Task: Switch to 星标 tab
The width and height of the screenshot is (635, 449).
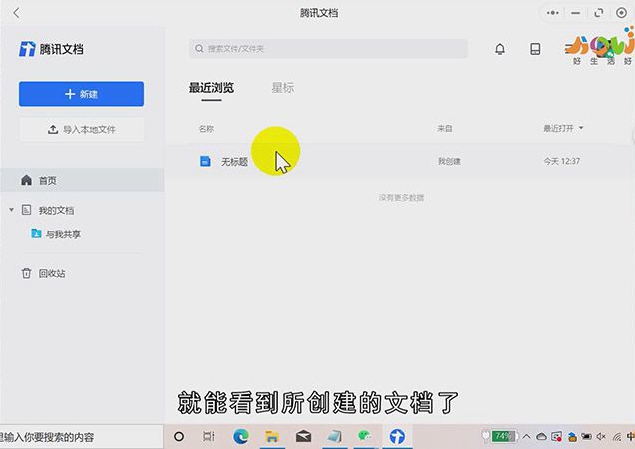Action: tap(283, 87)
